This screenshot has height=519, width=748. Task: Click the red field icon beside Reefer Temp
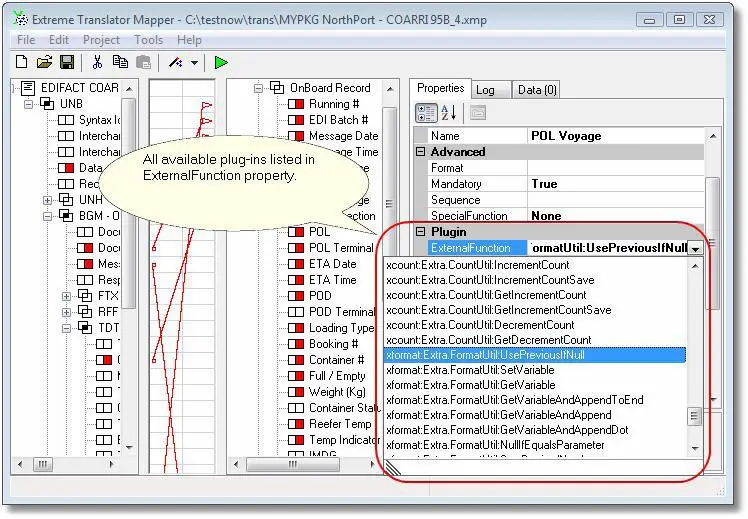tap(296, 424)
